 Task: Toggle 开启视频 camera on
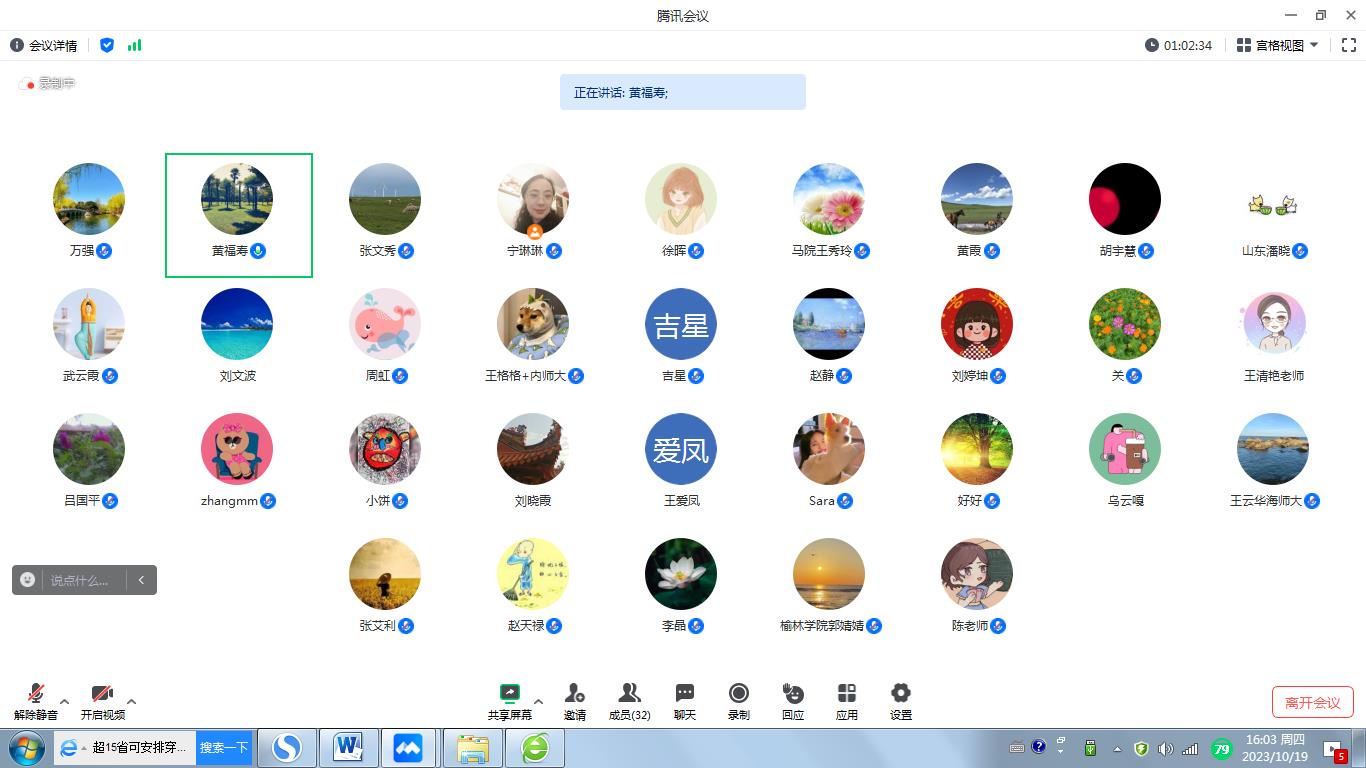coord(102,694)
